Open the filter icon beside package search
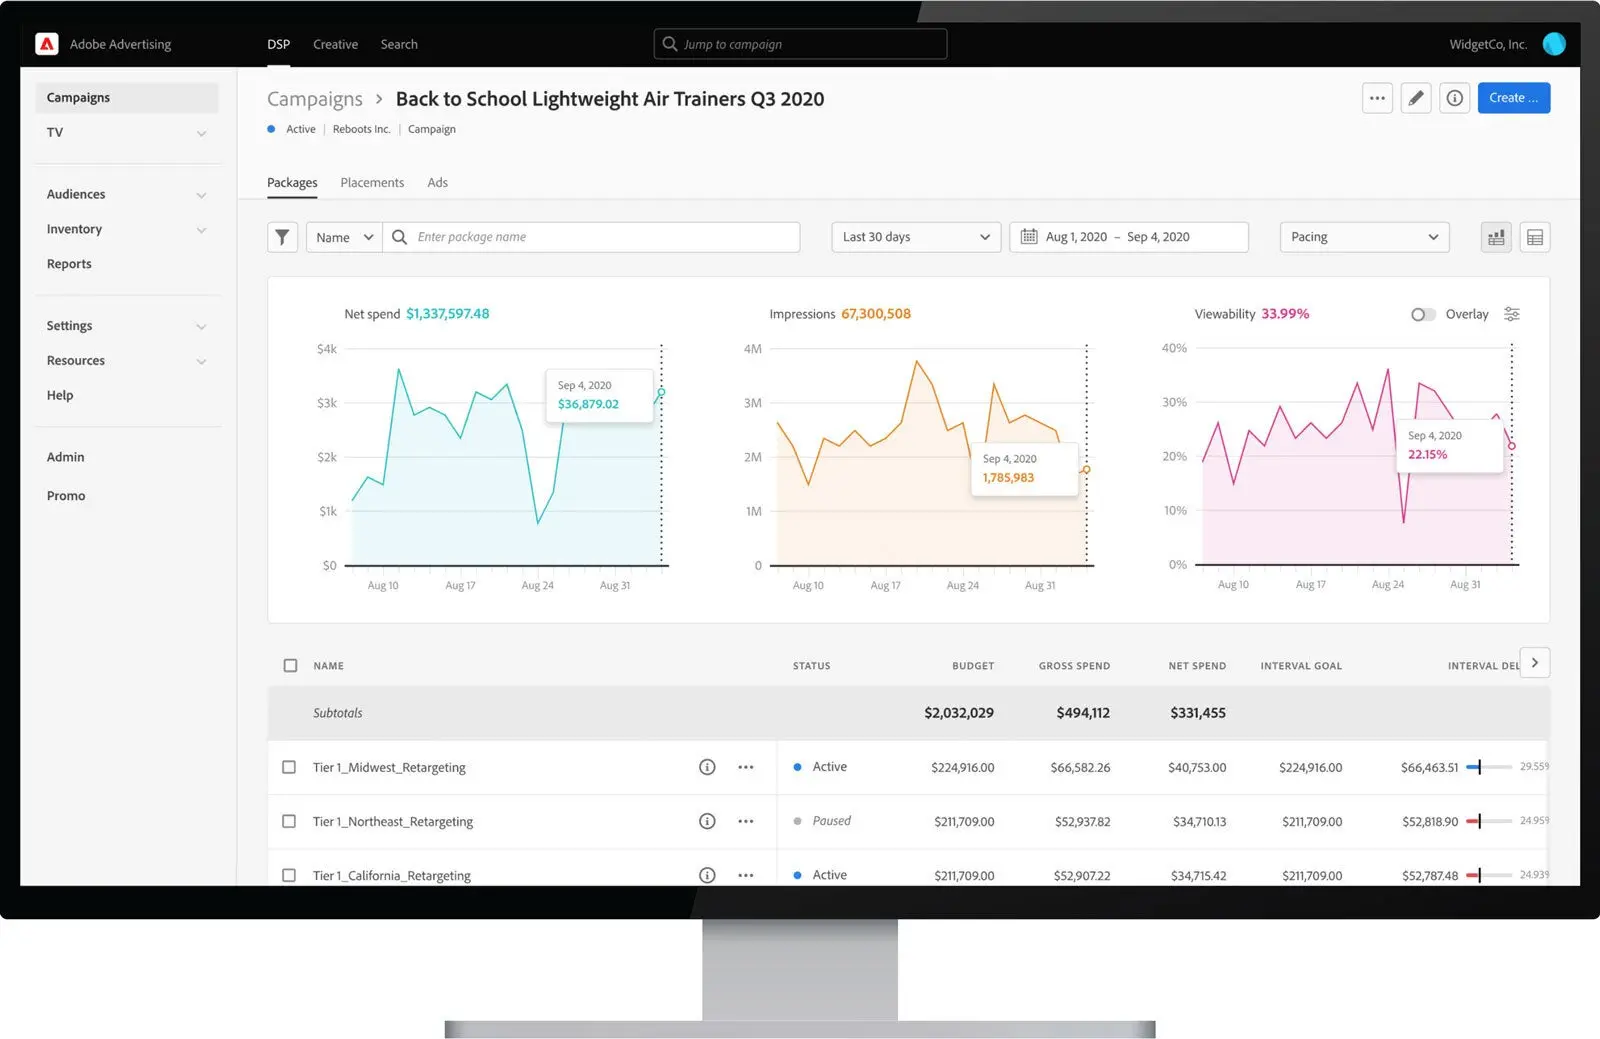Screen dimensions: 1600x1039 coord(282,237)
